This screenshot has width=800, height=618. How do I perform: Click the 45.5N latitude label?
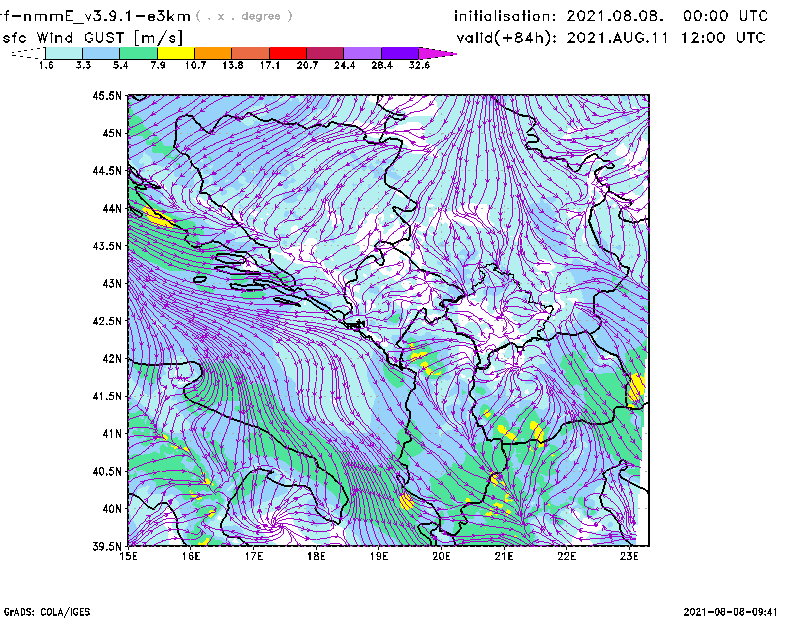click(x=107, y=96)
